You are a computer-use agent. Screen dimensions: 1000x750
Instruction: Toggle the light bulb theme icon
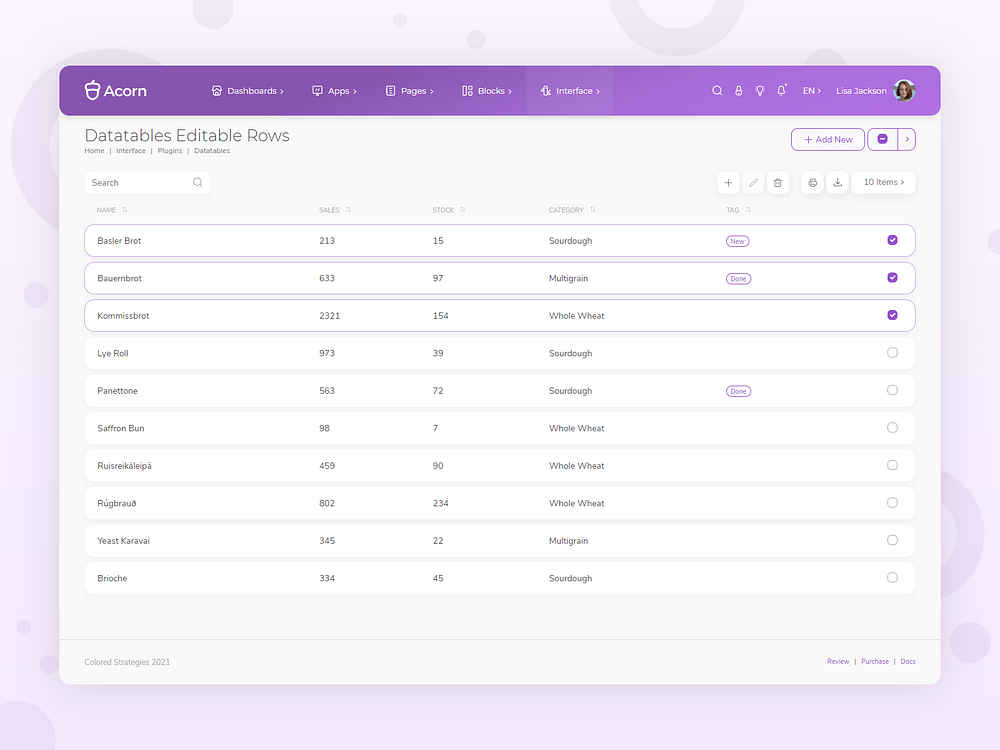click(x=759, y=90)
